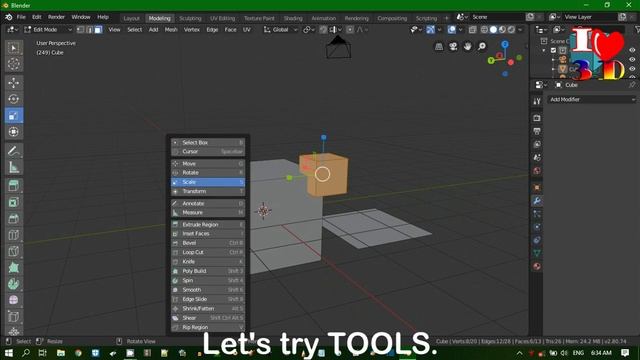Click the toggle camera view icon

[453, 47]
